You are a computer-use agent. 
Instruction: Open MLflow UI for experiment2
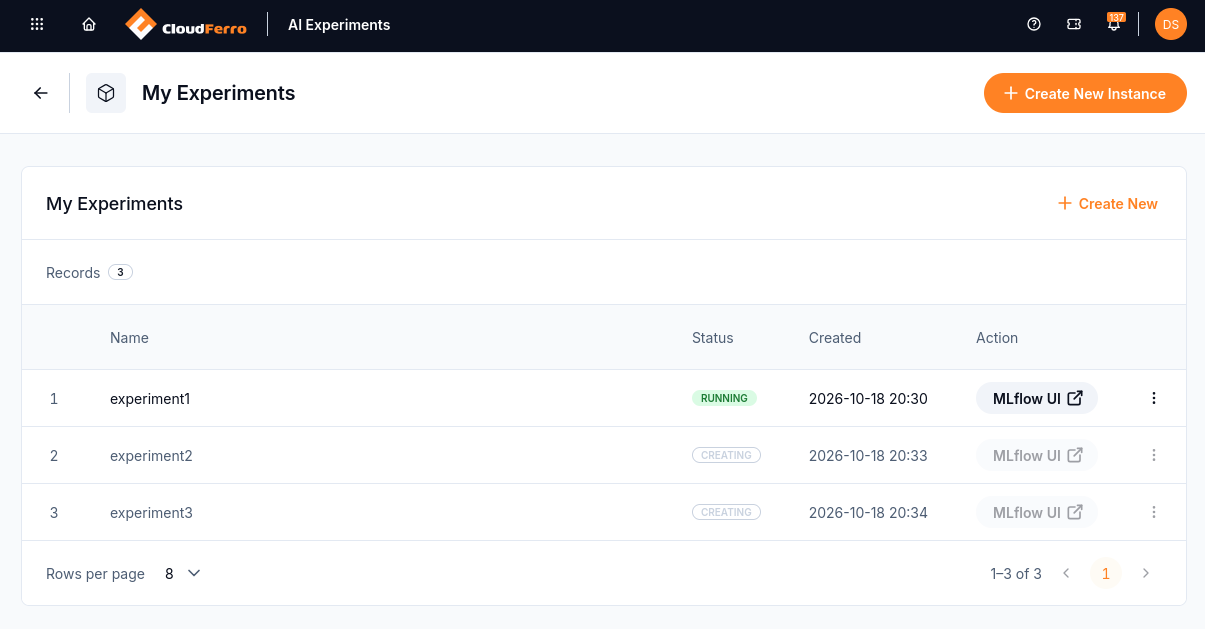1037,455
